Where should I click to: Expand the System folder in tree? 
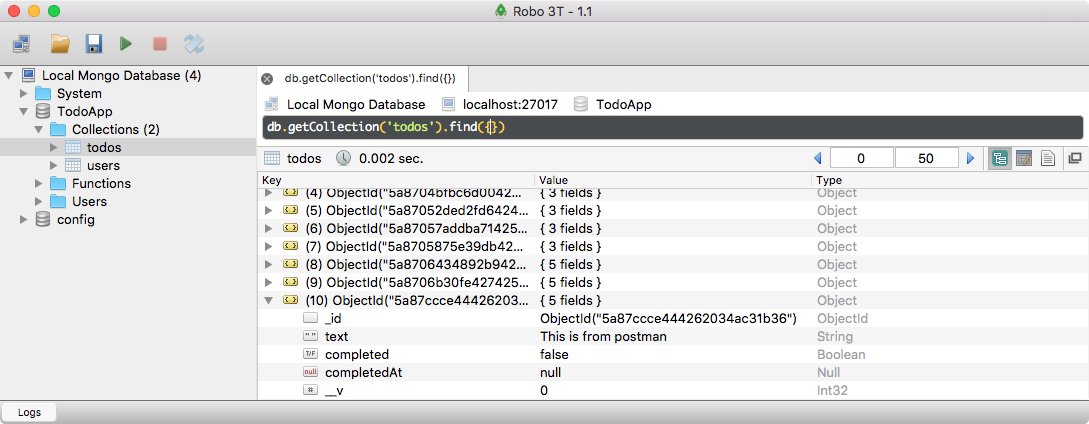click(x=25, y=93)
